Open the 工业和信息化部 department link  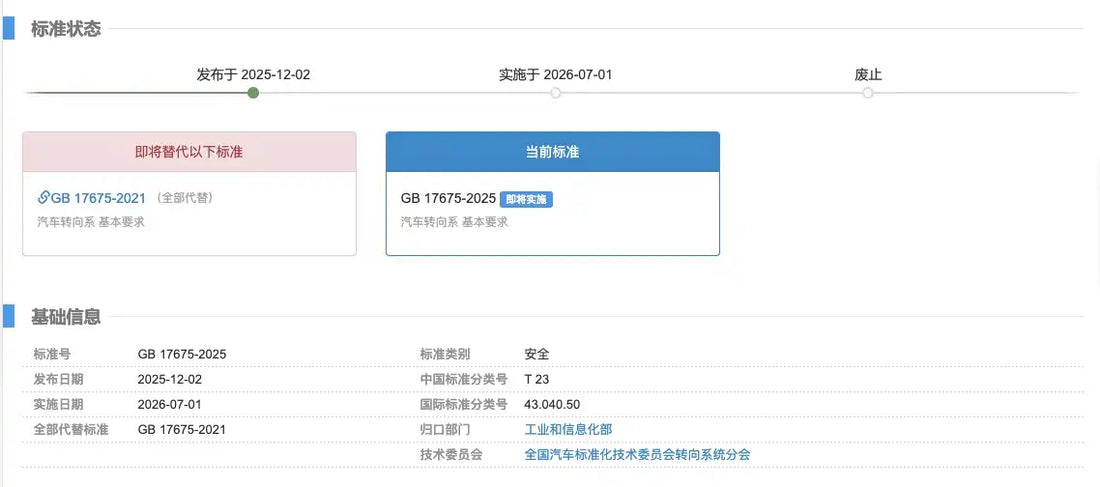[568, 429]
